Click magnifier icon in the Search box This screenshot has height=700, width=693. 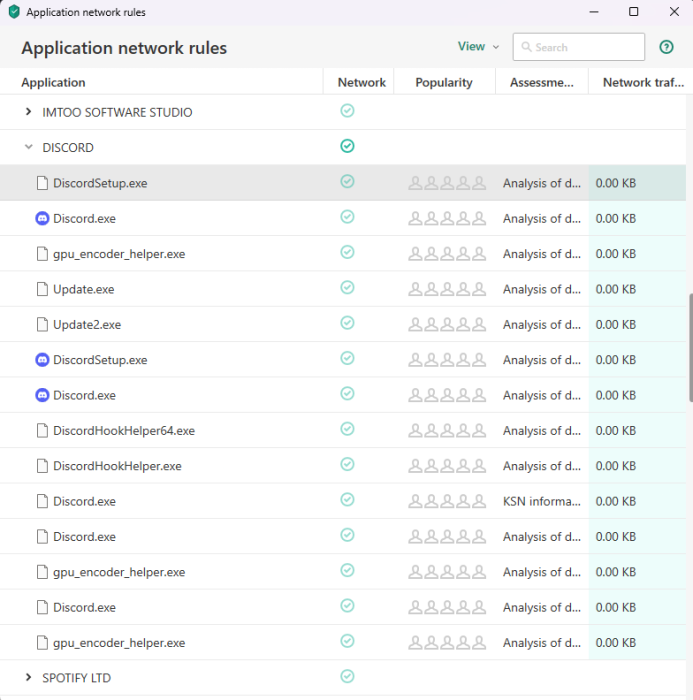point(526,47)
